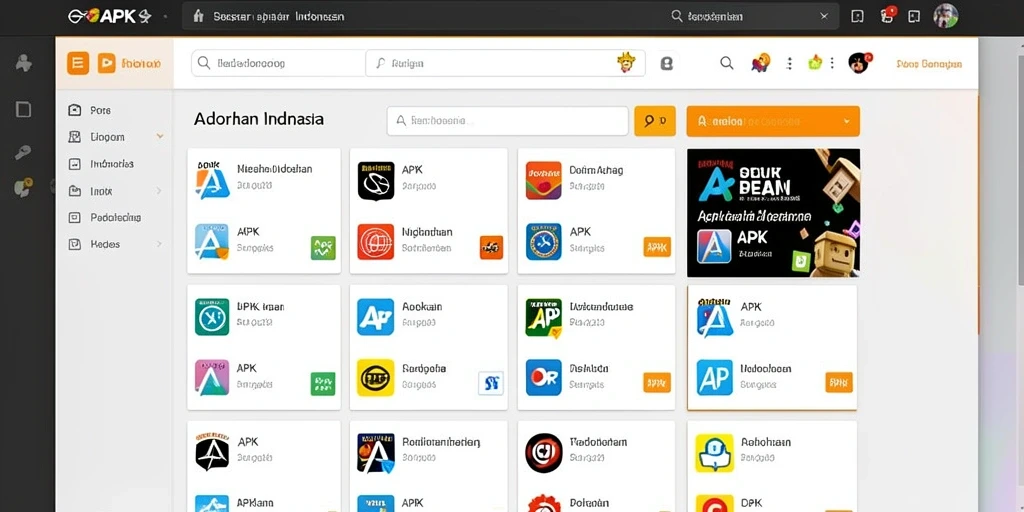This screenshot has height=512, width=1024.
Task: Expand the chevron next to Inotx
Action: tap(159, 191)
